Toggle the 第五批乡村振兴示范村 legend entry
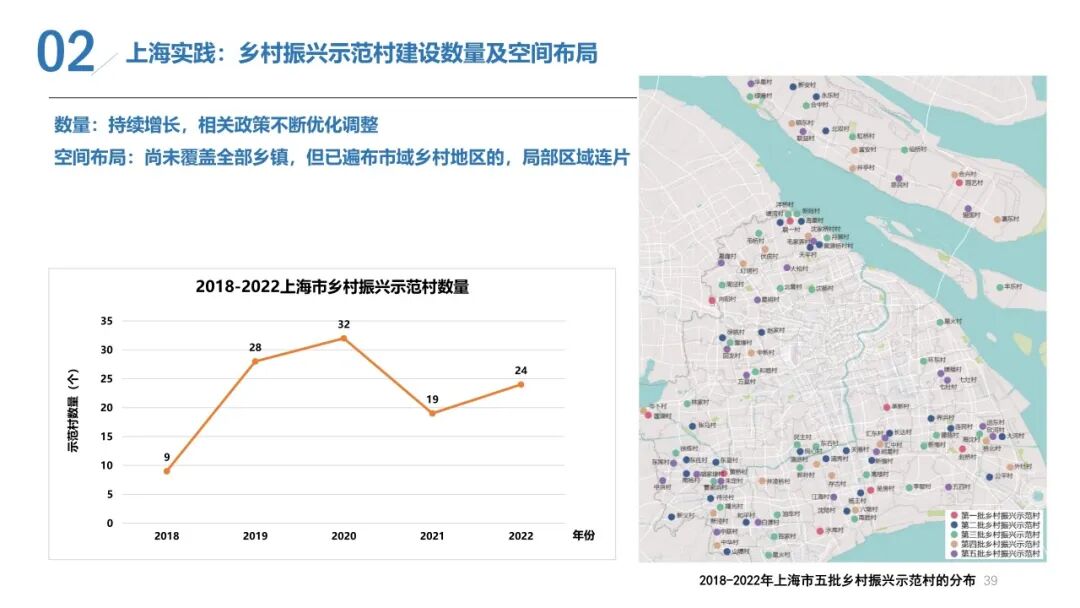Screen dimensions: 1080x608 pos(1001,555)
